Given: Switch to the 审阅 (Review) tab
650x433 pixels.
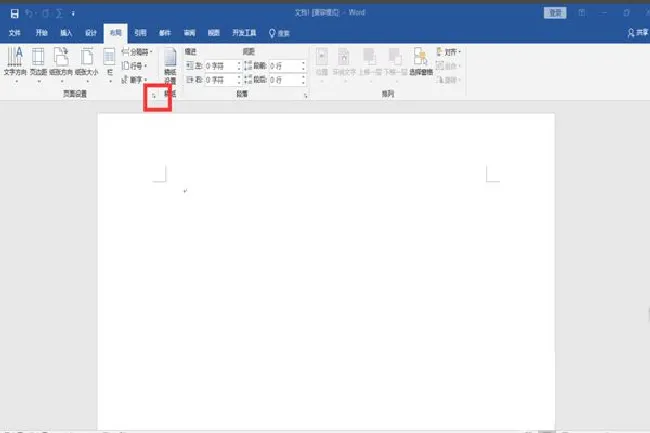Looking at the screenshot, I should (189, 33).
